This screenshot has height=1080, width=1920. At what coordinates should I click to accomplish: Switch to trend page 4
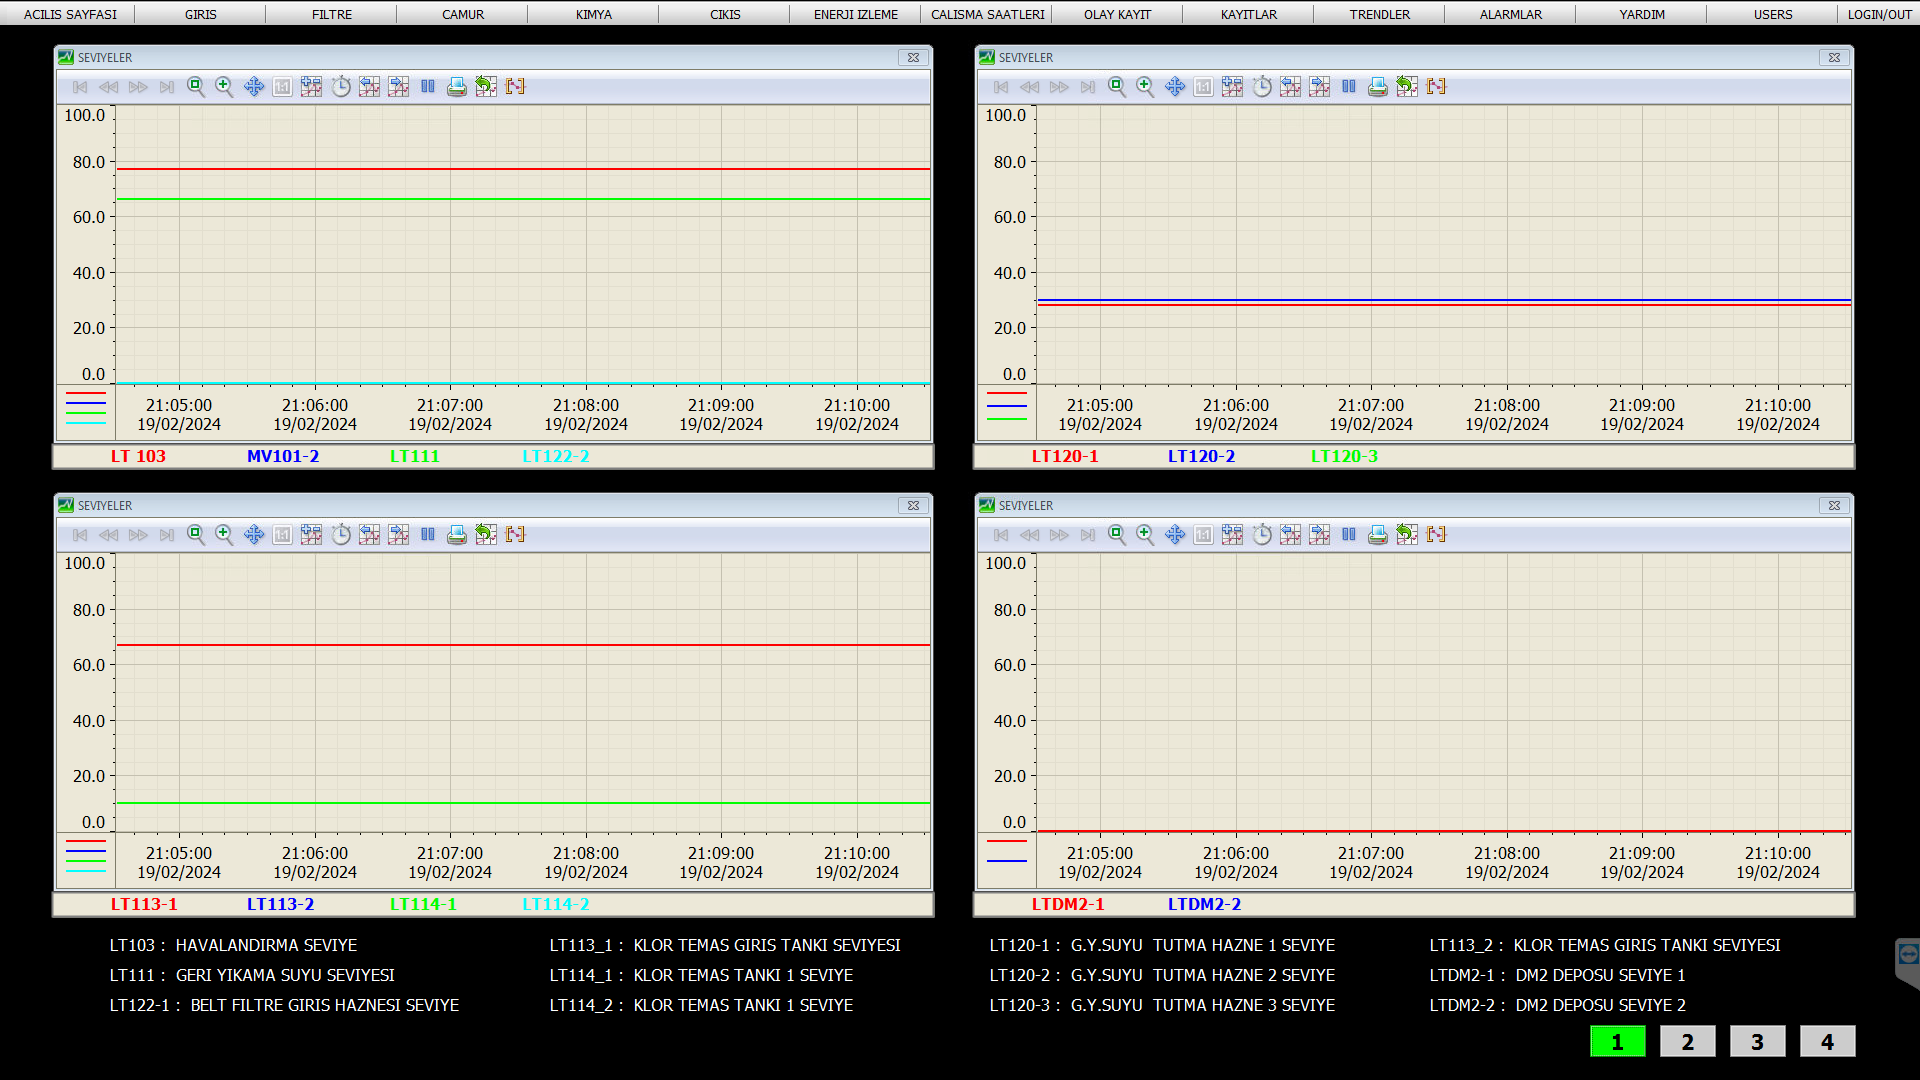pos(1827,1041)
